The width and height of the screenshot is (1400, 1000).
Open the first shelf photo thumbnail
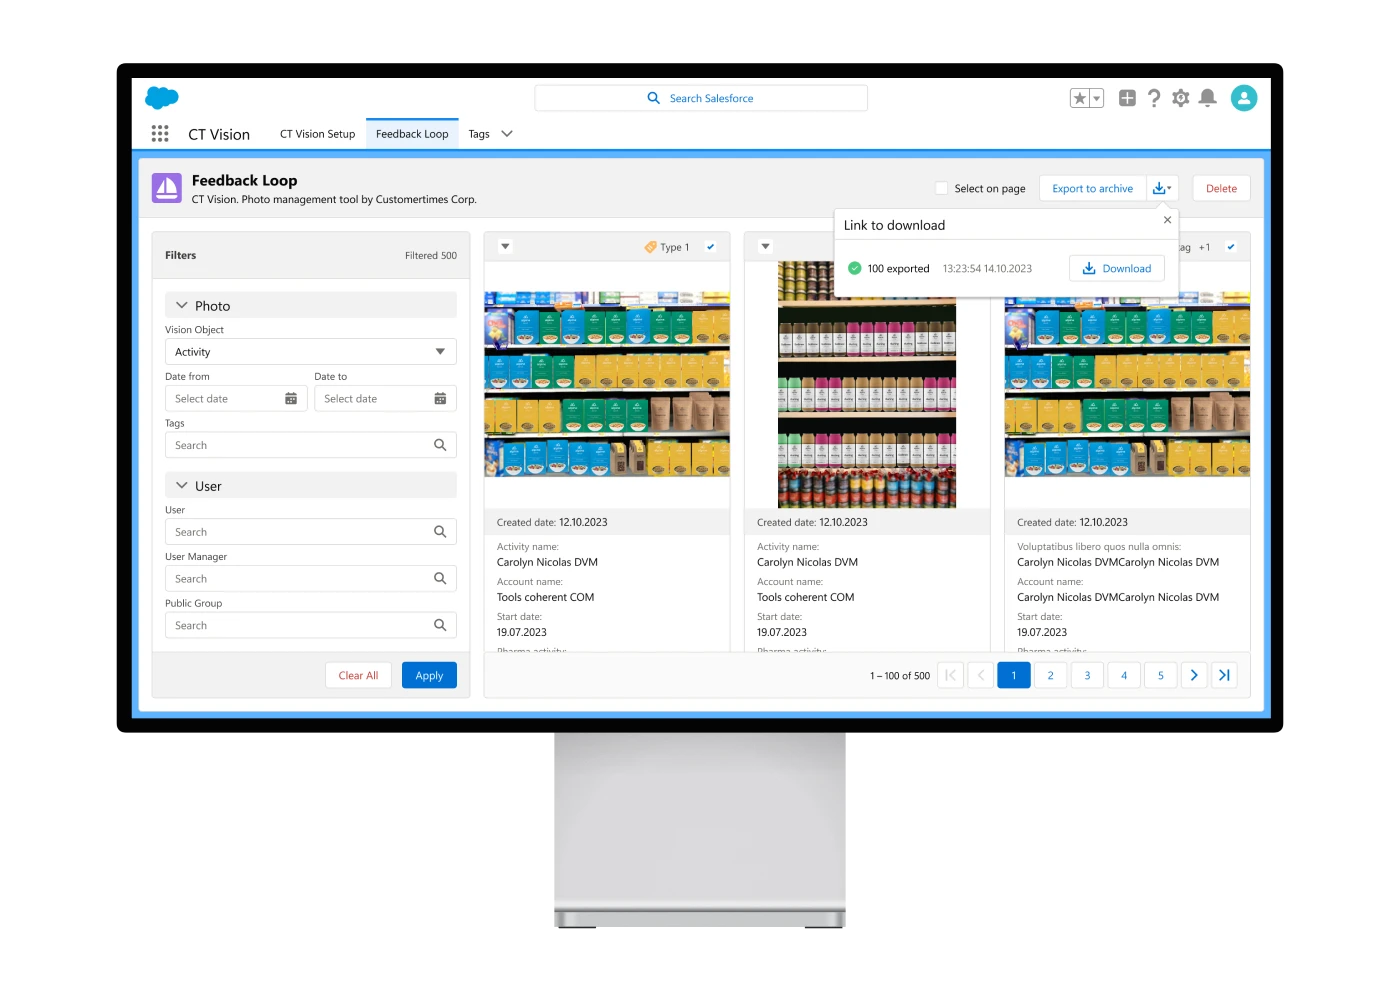[607, 384]
